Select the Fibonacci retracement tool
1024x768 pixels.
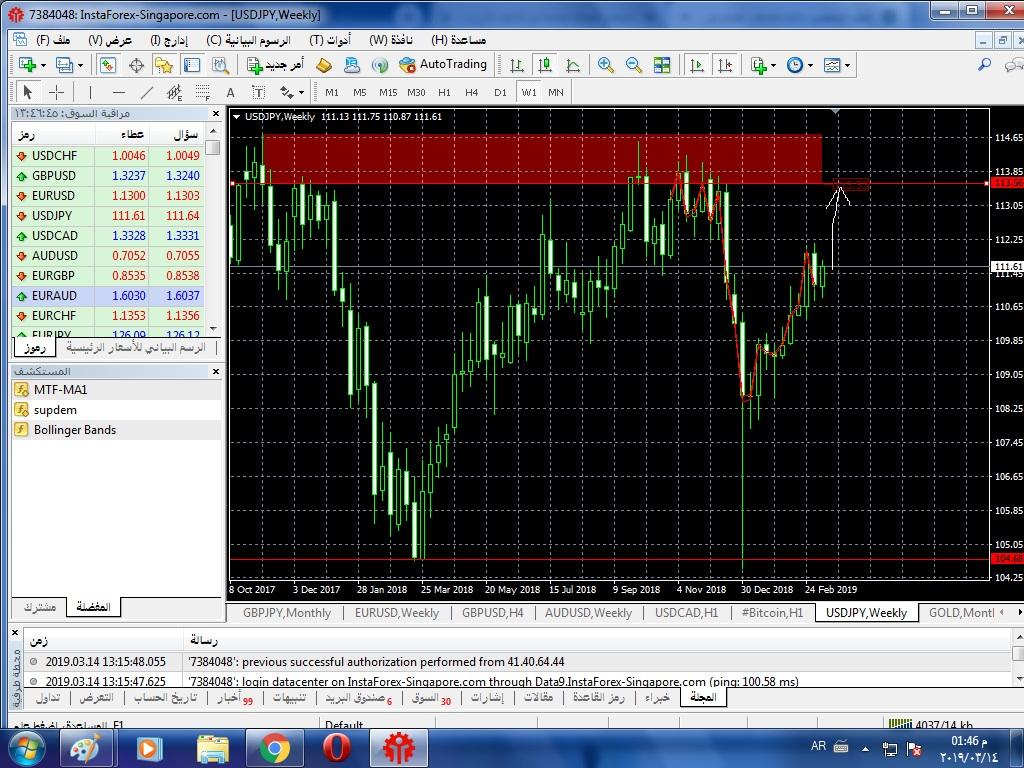(x=203, y=92)
